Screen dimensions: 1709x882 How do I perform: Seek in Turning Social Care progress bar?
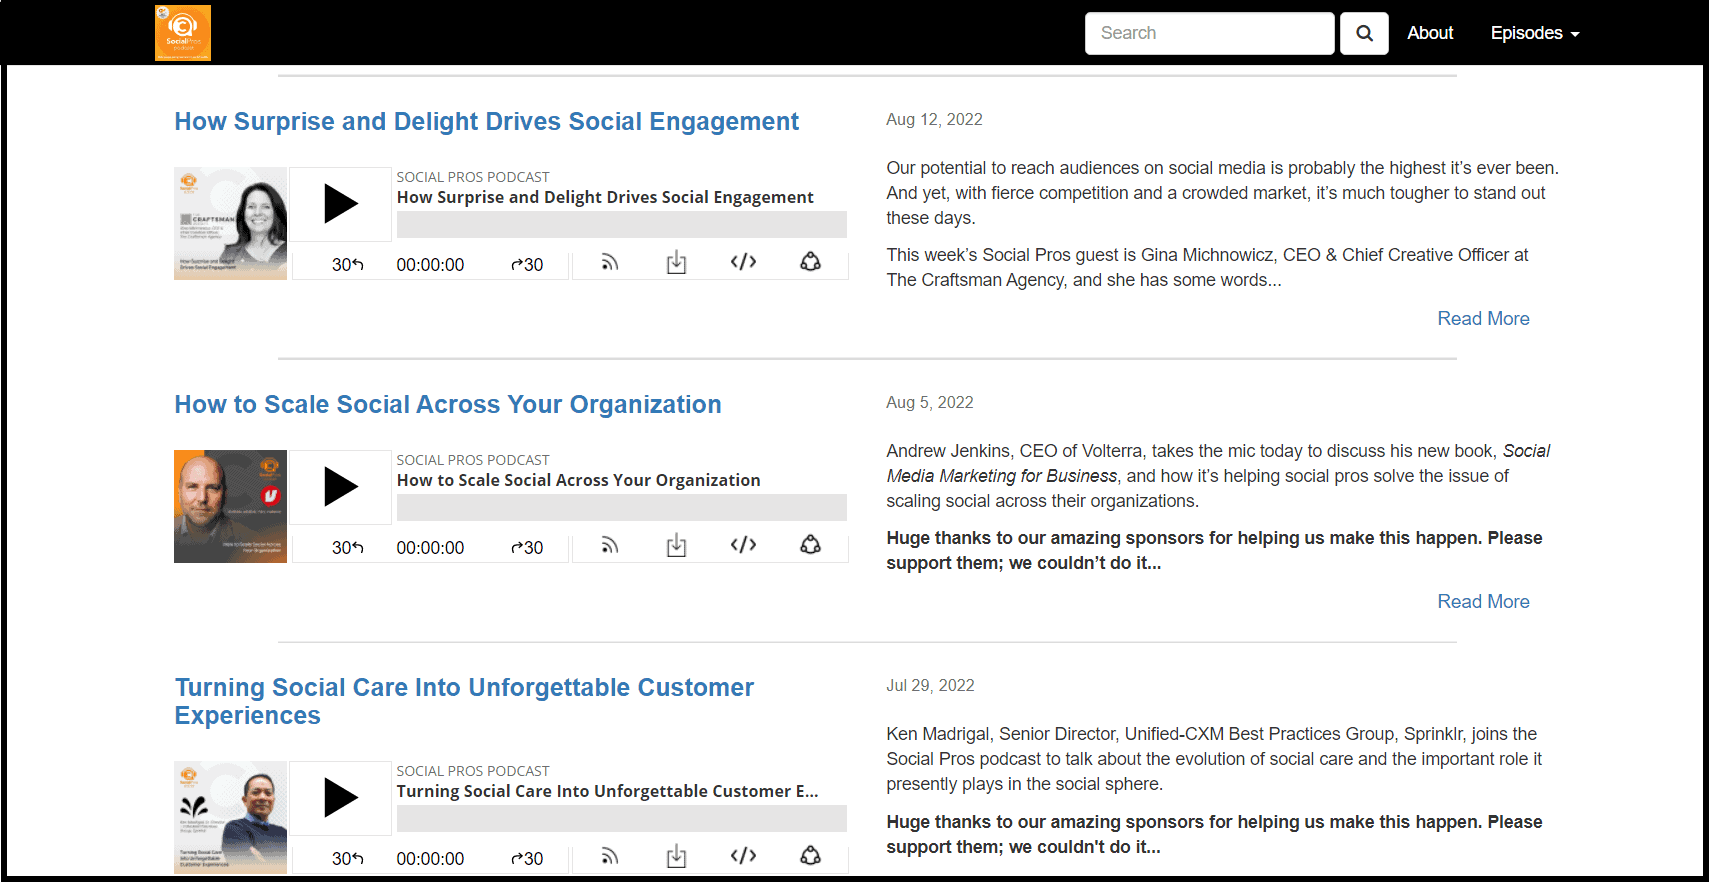[x=621, y=818]
